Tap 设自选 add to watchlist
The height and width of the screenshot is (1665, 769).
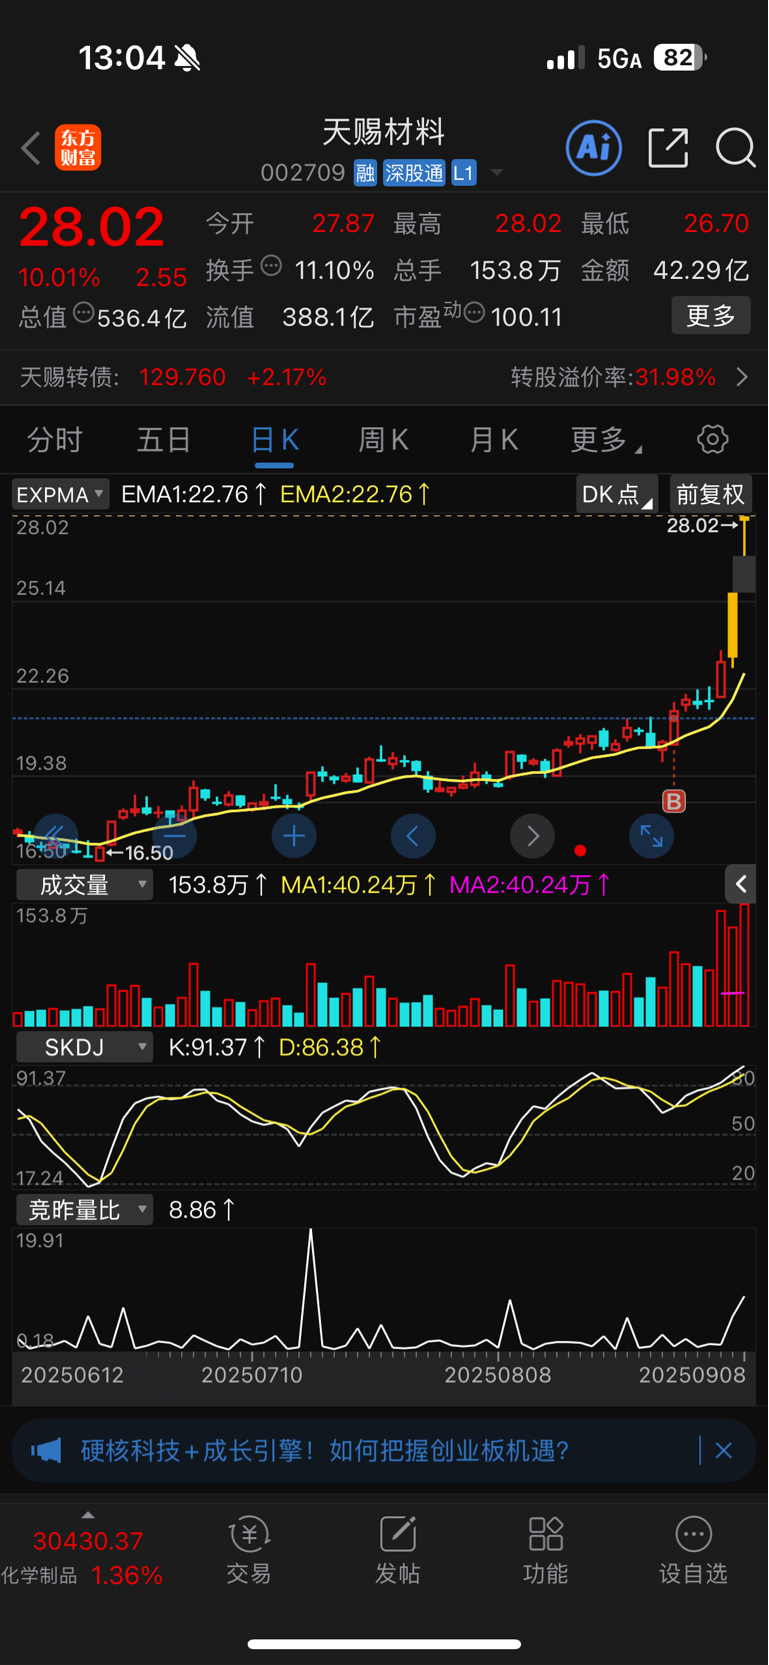(x=693, y=1550)
